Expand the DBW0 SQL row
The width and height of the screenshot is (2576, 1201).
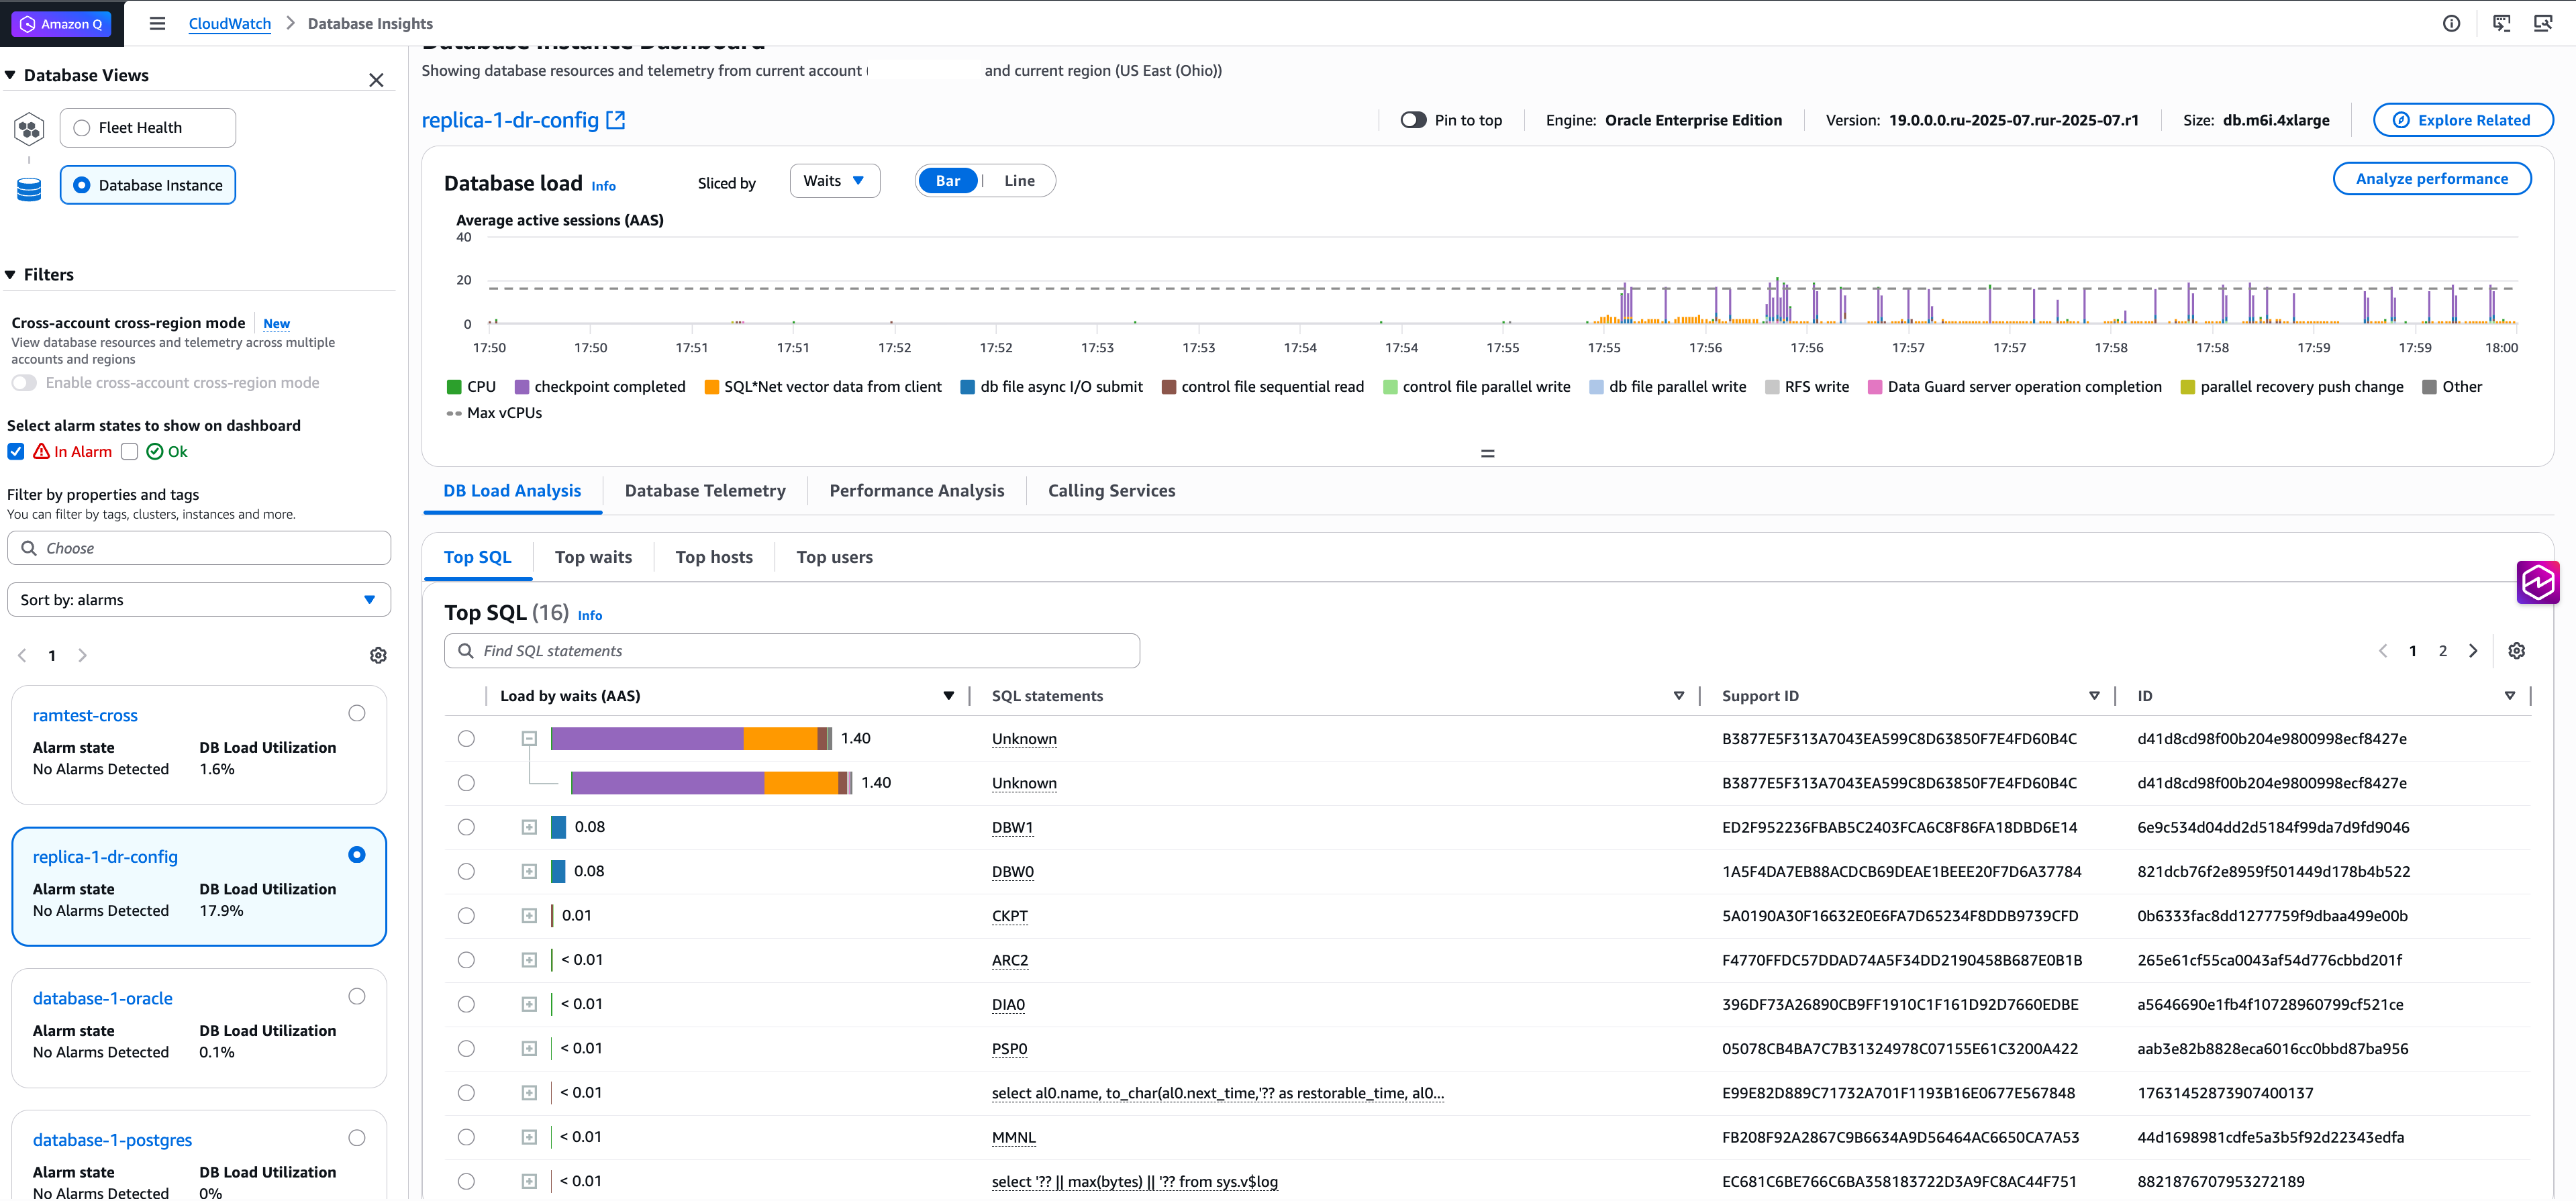coord(529,871)
